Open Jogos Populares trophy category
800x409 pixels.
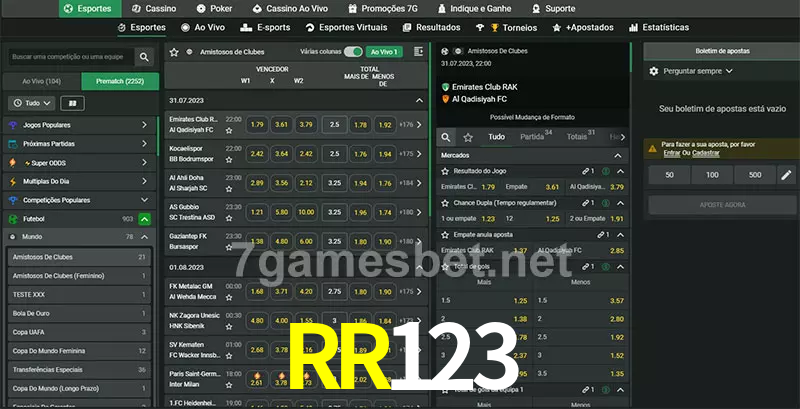click(x=79, y=125)
